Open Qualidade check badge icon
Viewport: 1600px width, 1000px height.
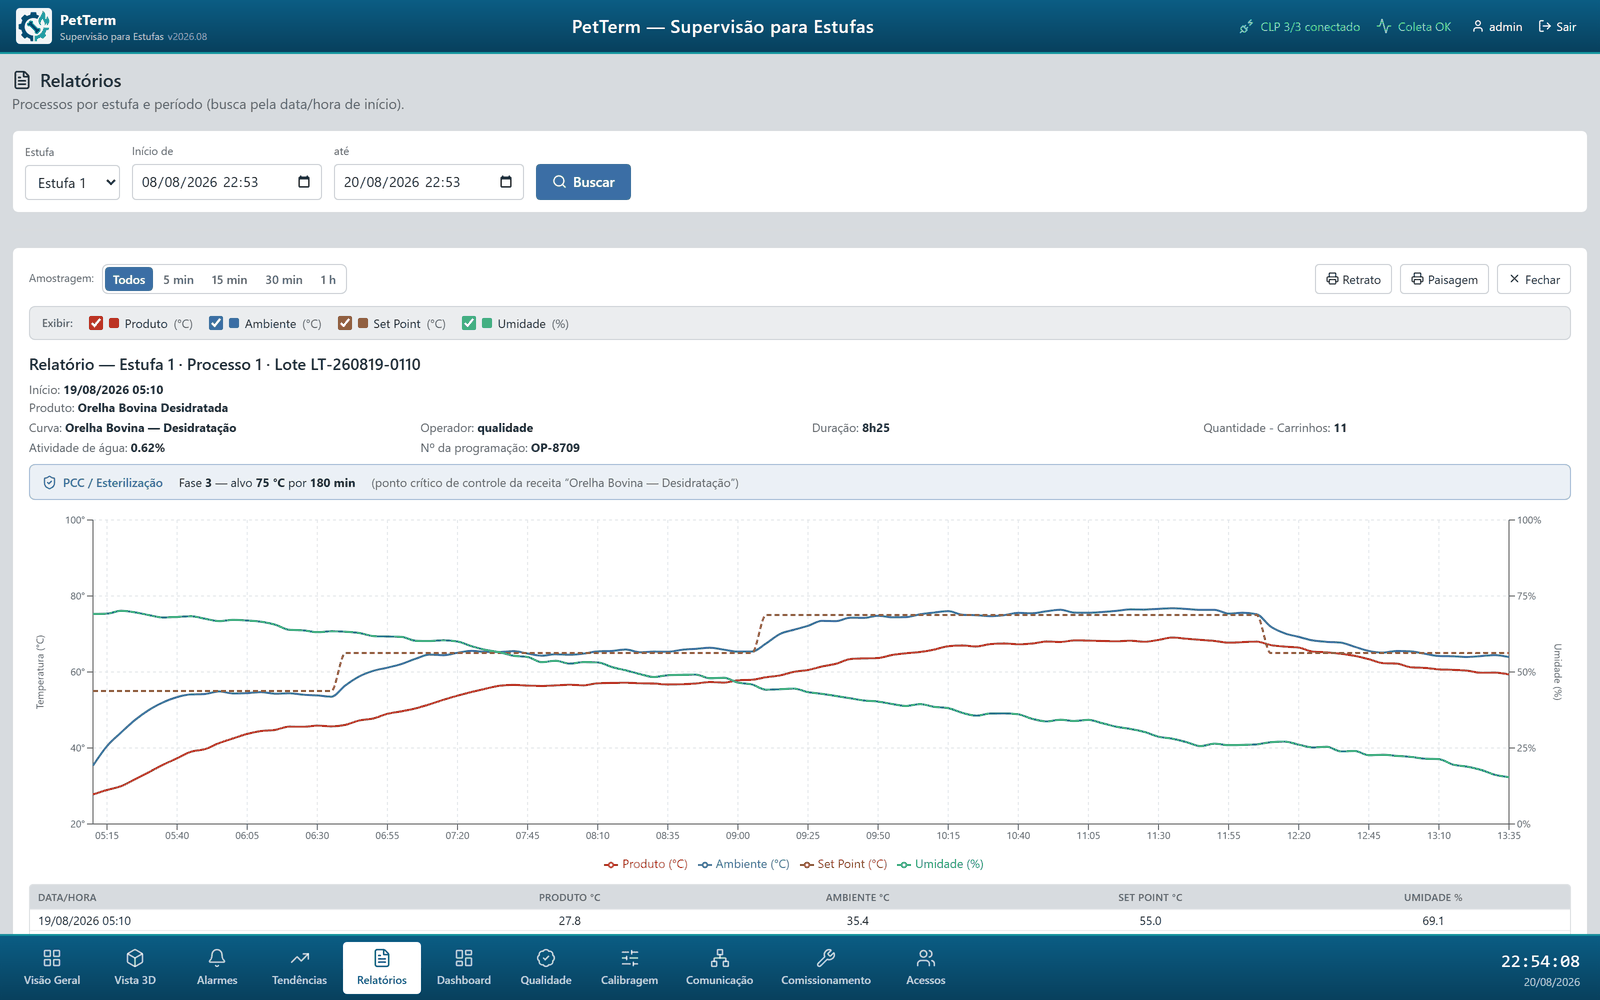pyautogui.click(x=546, y=958)
